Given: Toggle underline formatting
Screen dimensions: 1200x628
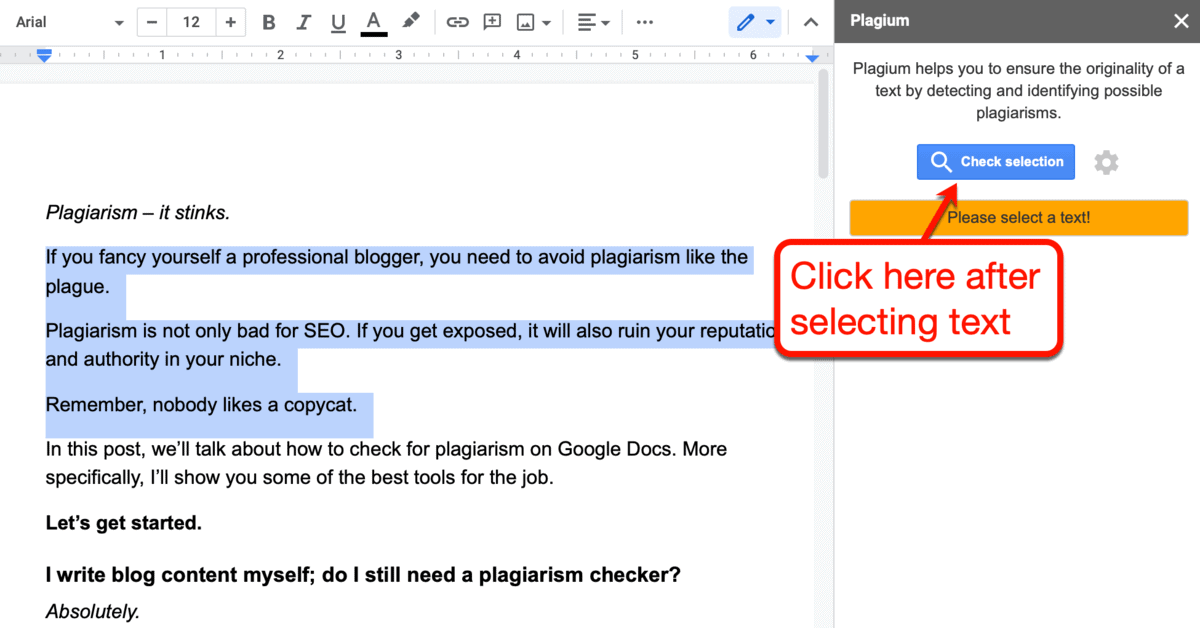Looking at the screenshot, I should 338,22.
